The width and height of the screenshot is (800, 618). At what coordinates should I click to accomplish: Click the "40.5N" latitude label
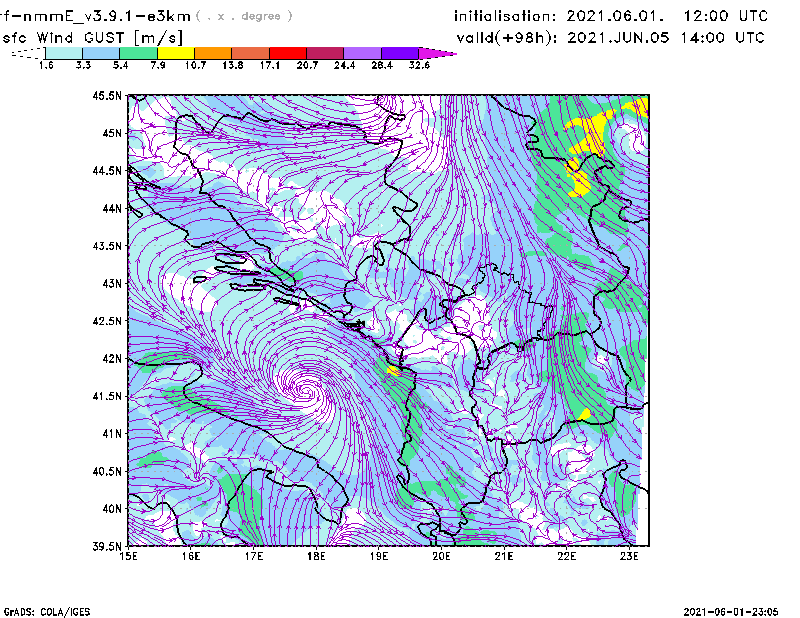(107, 471)
